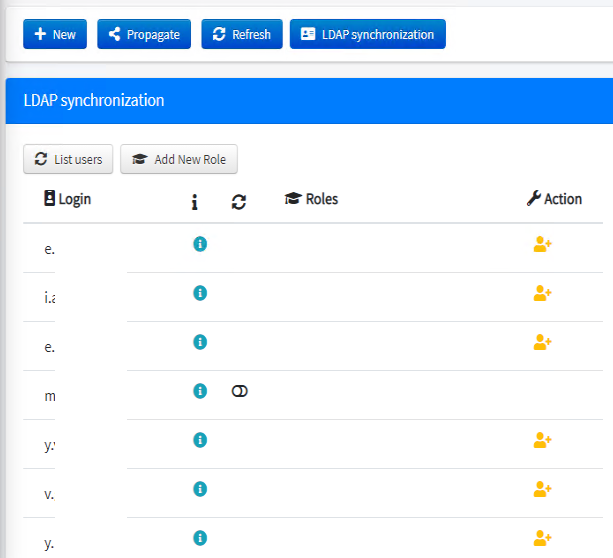
Task: Click the LDAP synchronization panel title
Action: 94,100
